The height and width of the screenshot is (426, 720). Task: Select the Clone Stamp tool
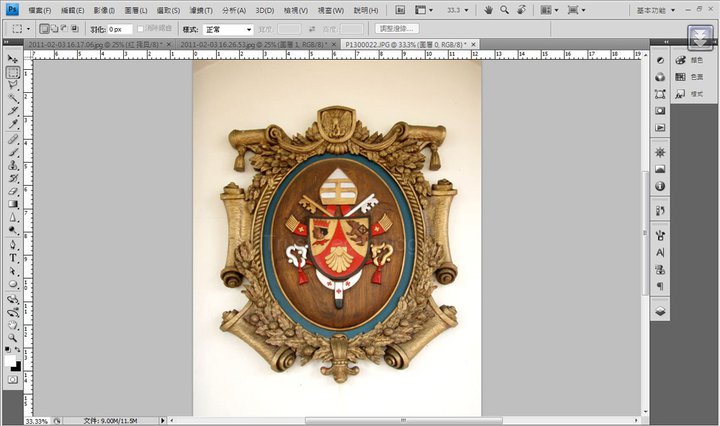pos(13,165)
